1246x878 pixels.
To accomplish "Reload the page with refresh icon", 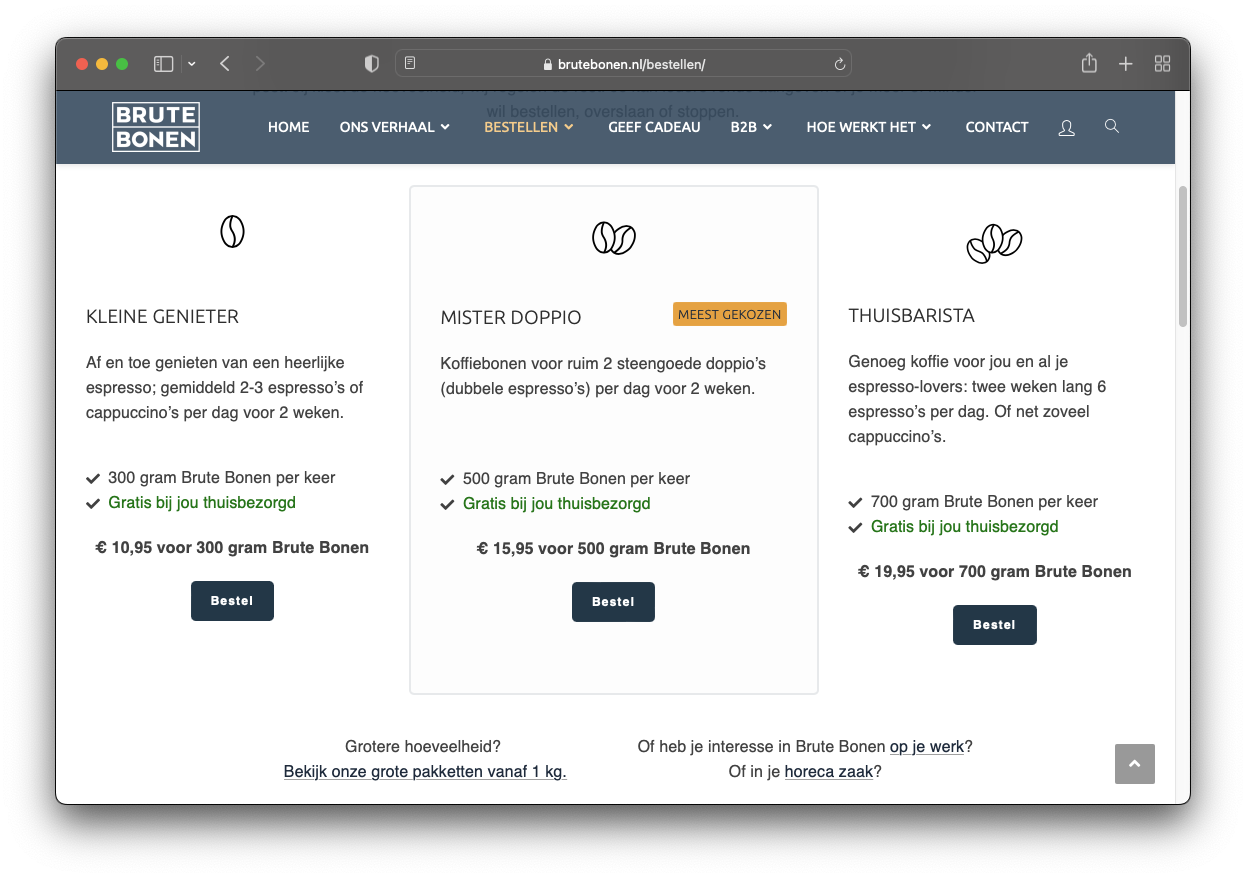I will pos(840,64).
